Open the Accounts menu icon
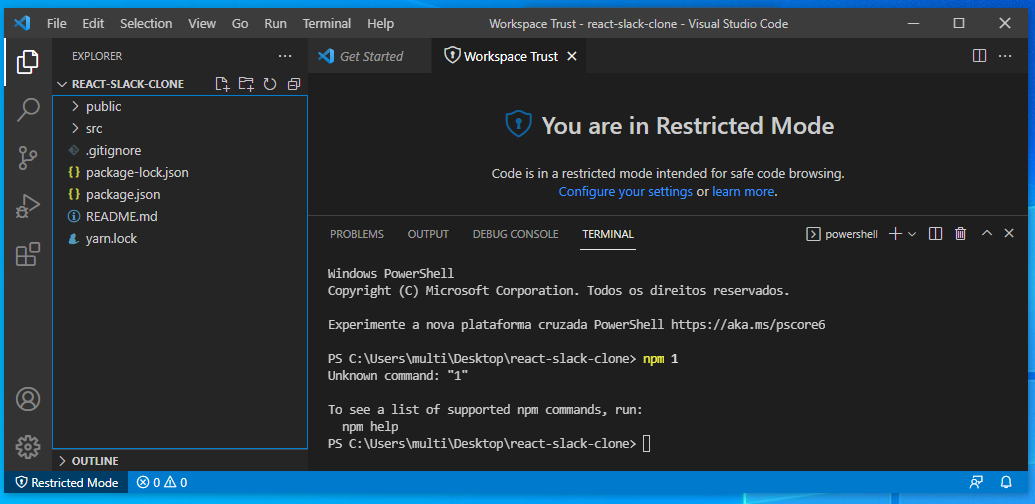The height and width of the screenshot is (504, 1035). pos(28,399)
